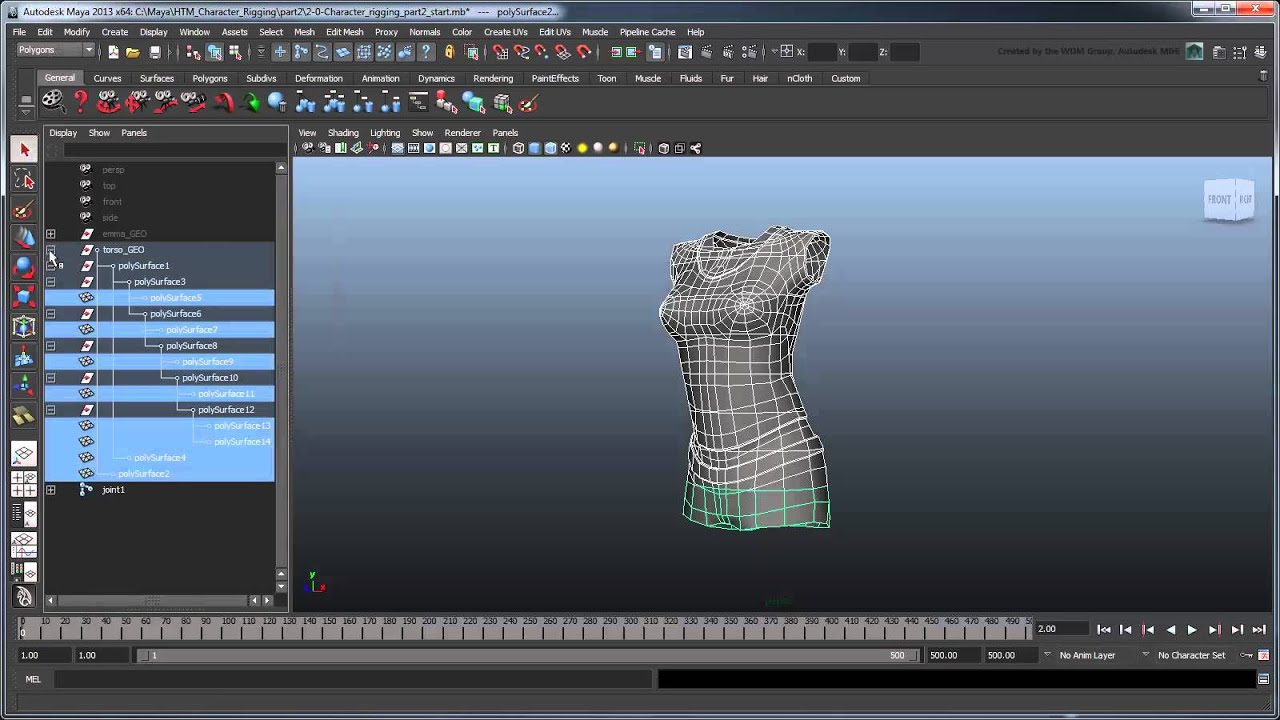Viewport: 1280px width, 720px height.
Task: Toggle use all lights yellow sphere
Action: [x=582, y=148]
